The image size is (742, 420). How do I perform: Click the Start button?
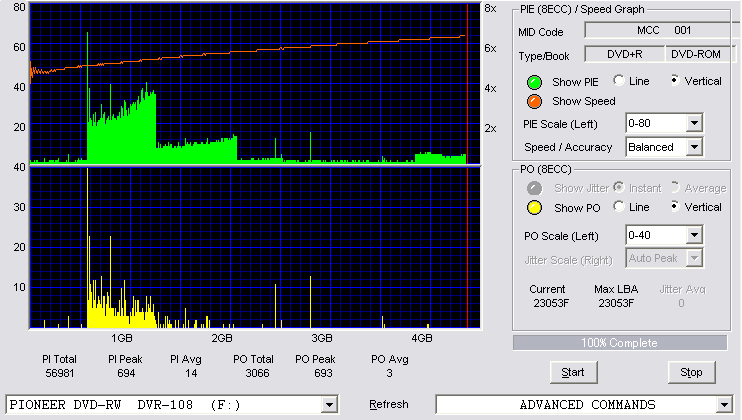[x=574, y=373]
